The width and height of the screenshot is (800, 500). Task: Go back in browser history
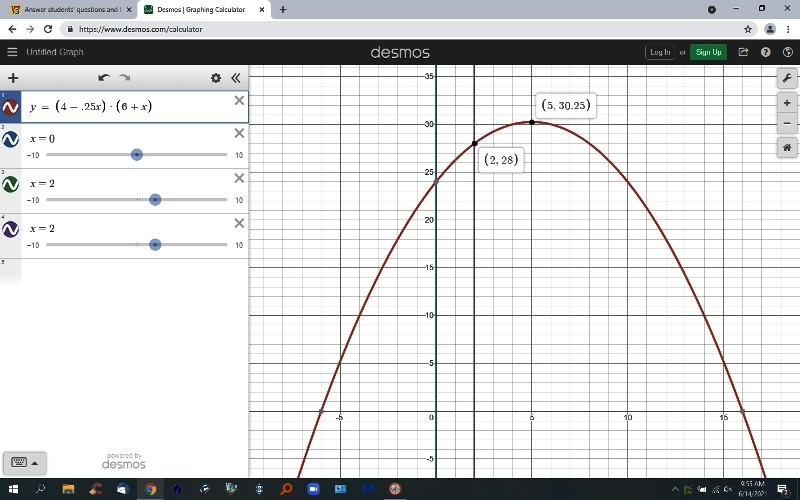pos(12,29)
